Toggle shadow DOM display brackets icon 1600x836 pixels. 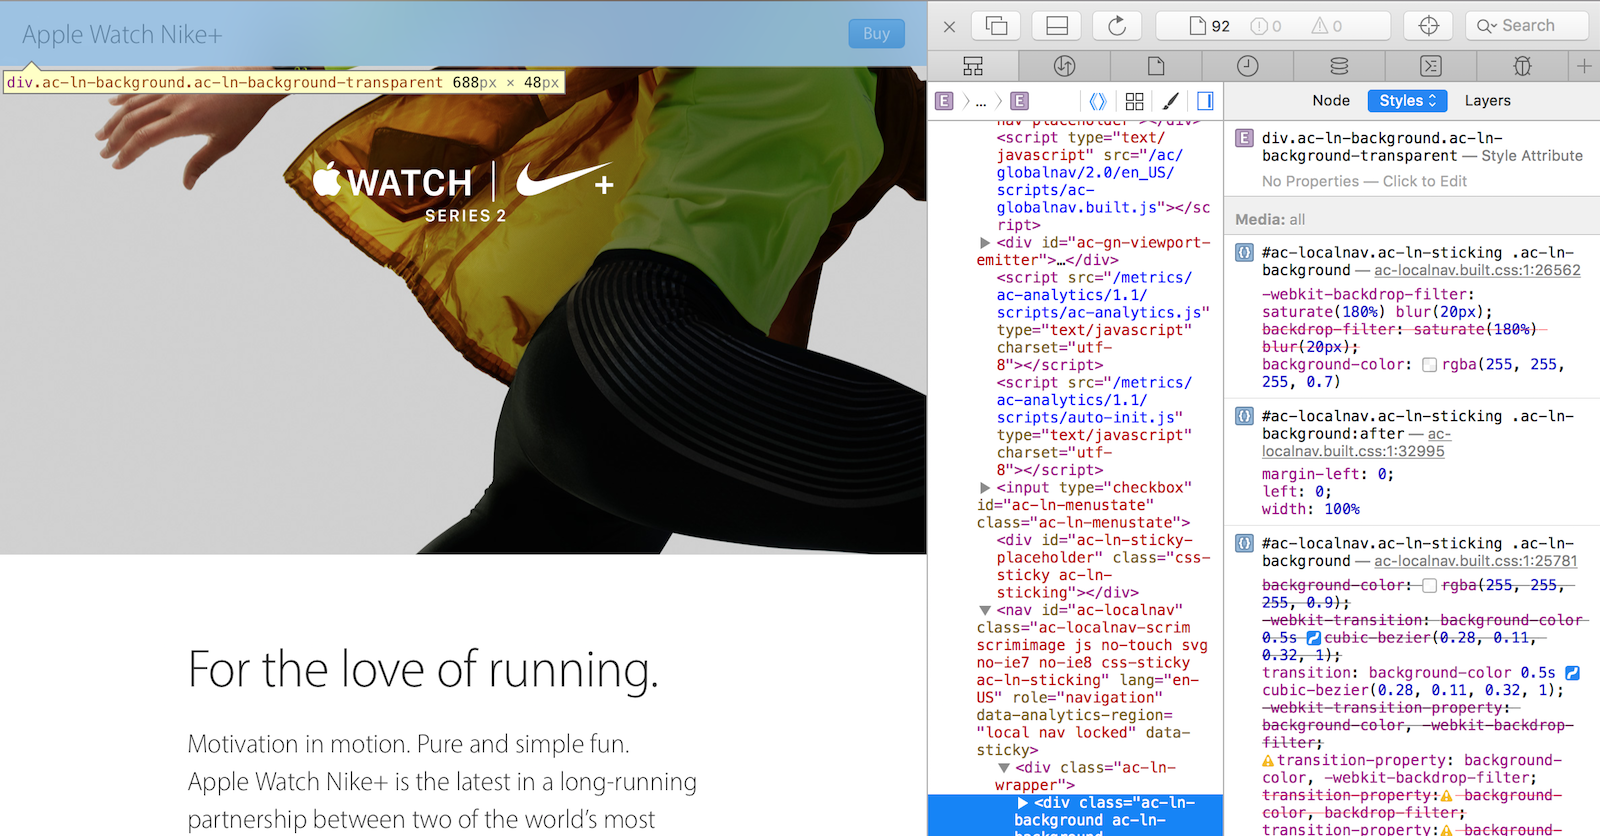[1097, 101]
